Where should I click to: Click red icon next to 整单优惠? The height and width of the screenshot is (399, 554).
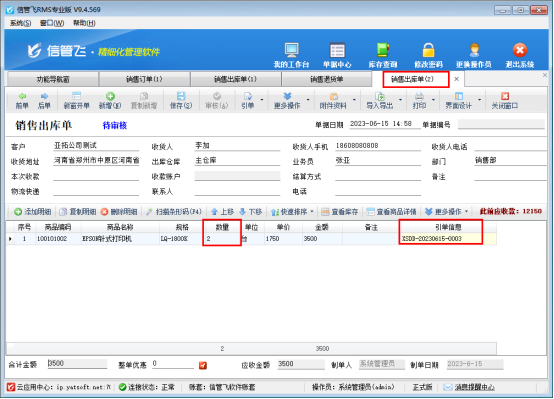click(x=203, y=365)
